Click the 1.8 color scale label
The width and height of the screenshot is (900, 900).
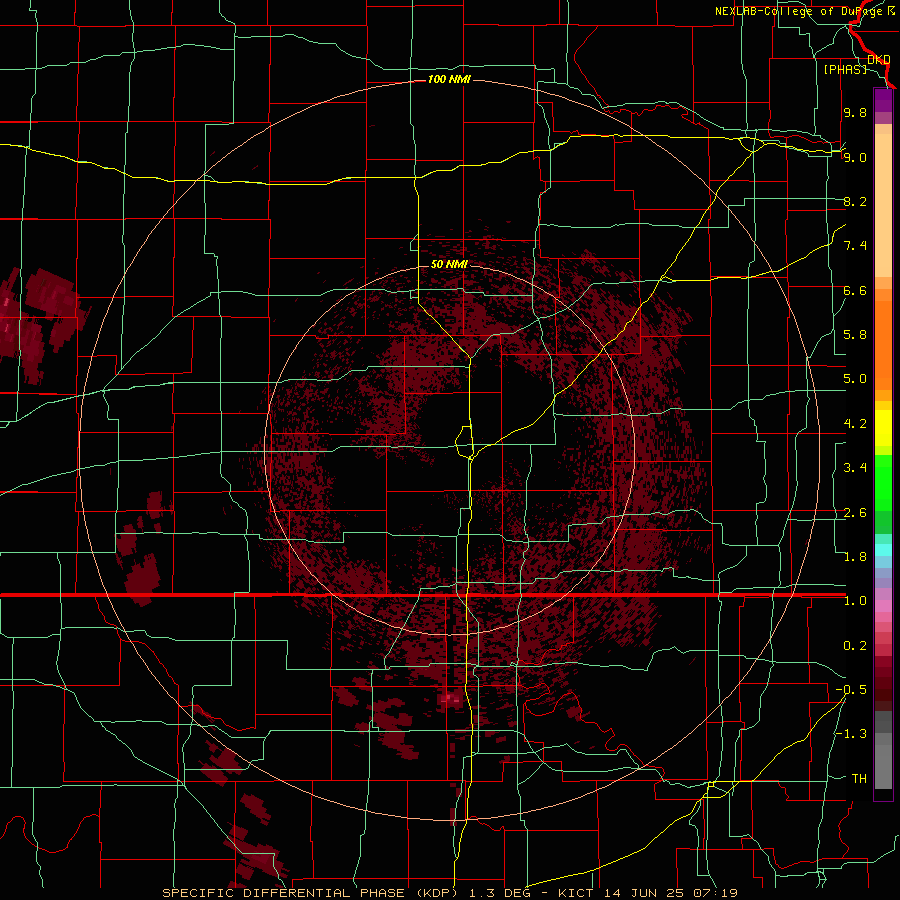tap(855, 557)
